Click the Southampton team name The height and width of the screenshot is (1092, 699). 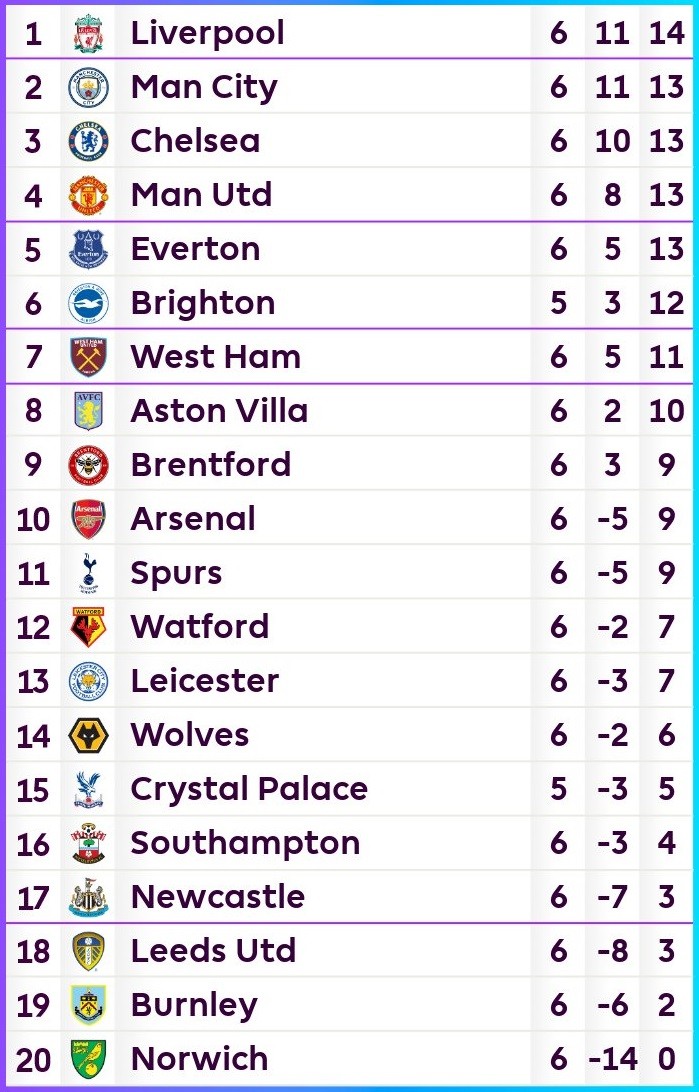[245, 843]
